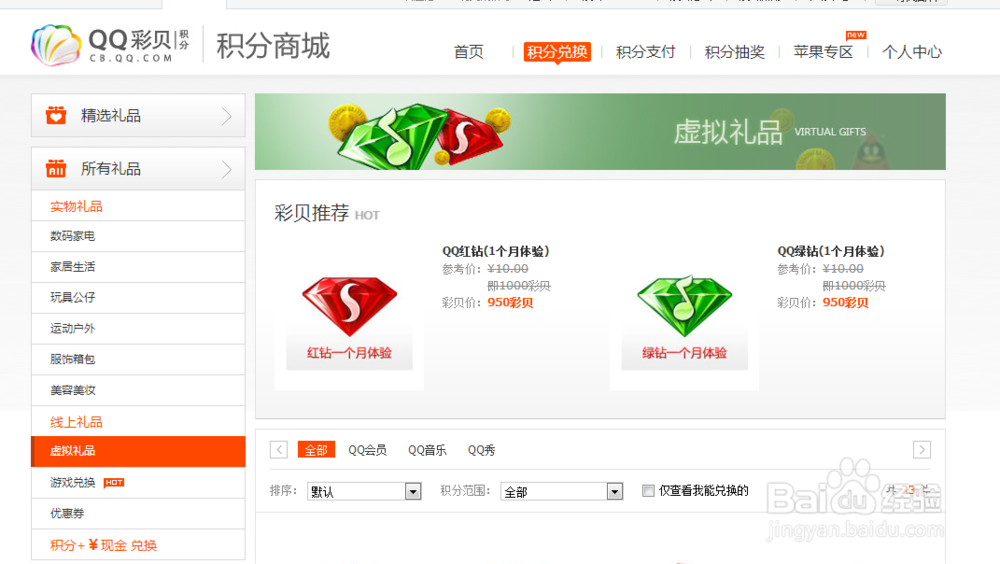The height and width of the screenshot is (564, 1000).
Task: Click the QQ彩贝 shell logo
Action: coord(56,45)
